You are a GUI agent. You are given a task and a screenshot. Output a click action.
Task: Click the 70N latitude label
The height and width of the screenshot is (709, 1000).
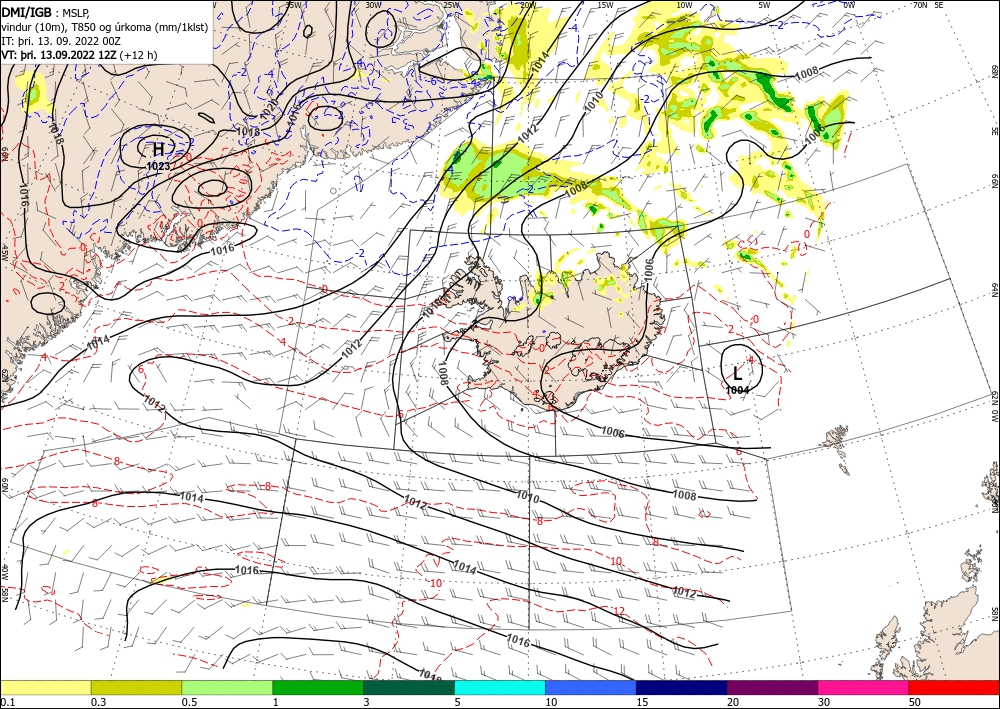[919, 5]
